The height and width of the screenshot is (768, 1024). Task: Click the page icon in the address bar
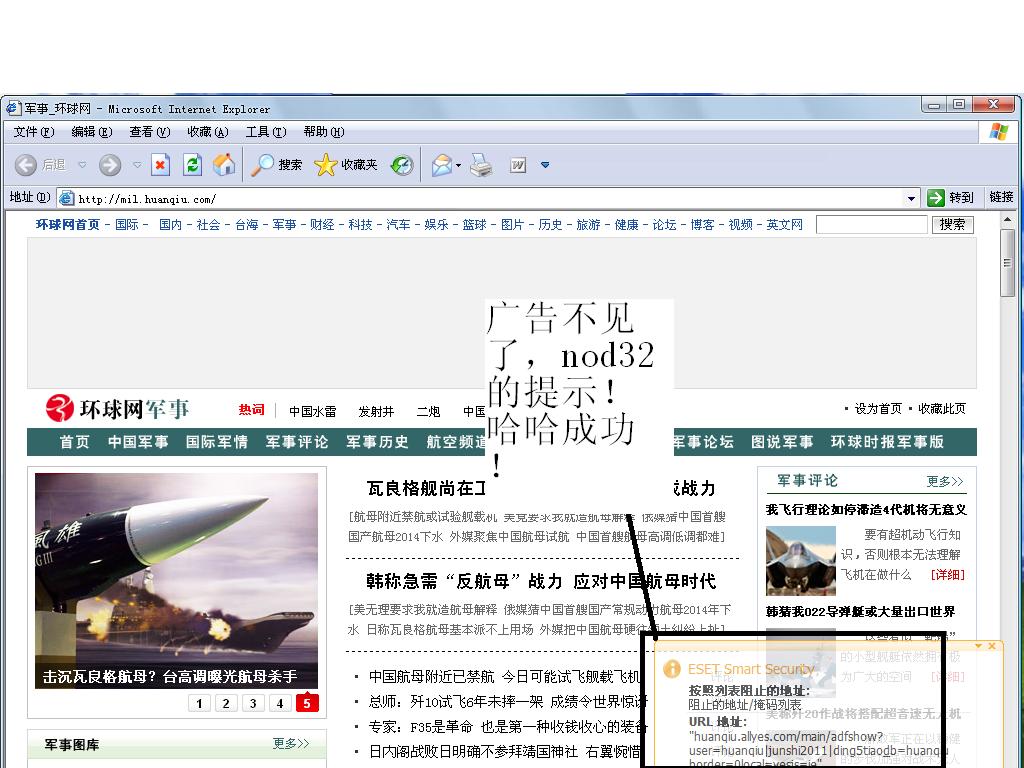66,197
